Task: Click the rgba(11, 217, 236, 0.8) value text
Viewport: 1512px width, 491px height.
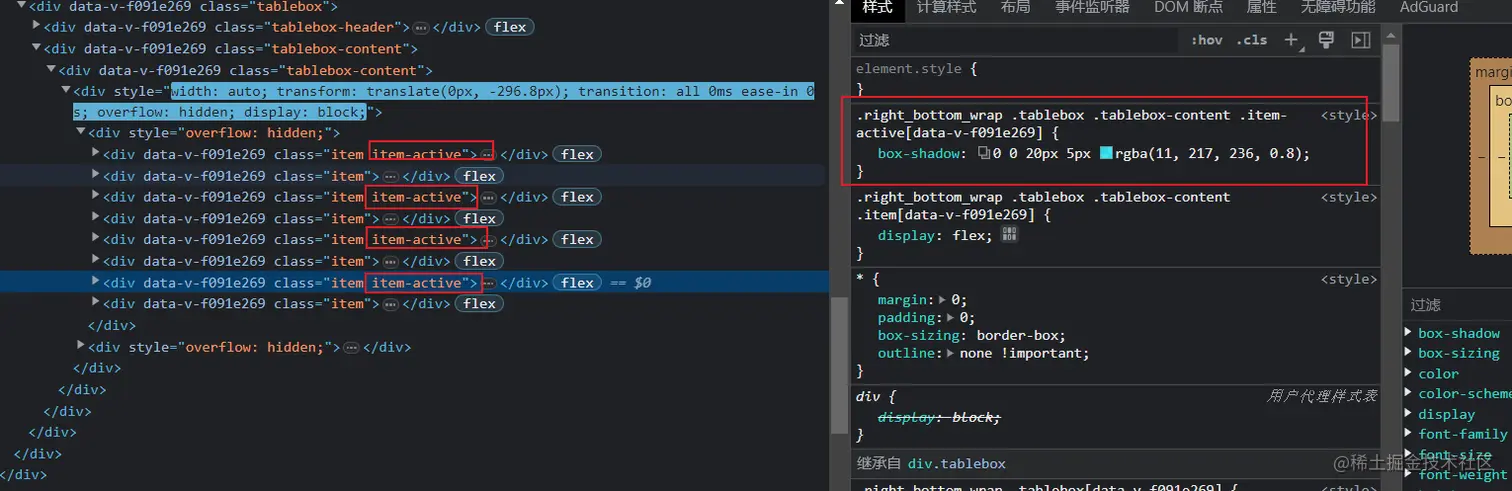Action: (1209, 154)
